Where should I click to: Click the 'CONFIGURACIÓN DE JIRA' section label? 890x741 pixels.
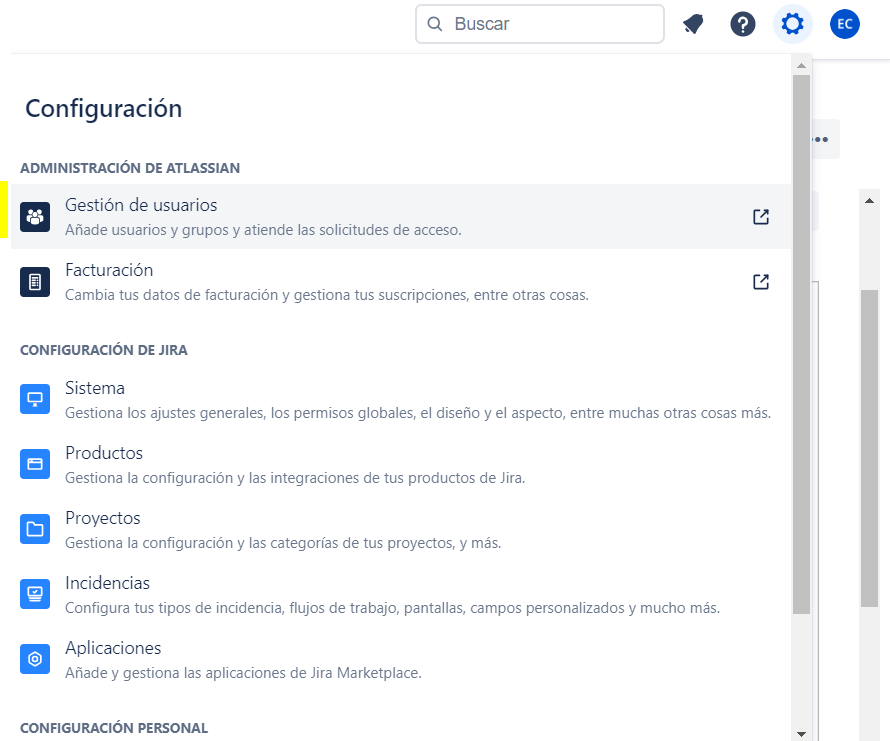point(104,350)
